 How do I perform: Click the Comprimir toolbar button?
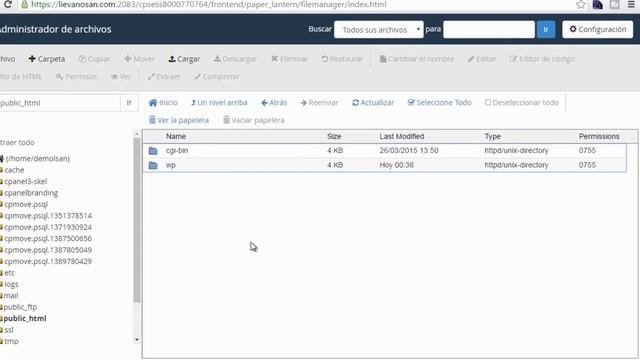pyautogui.click(x=217, y=76)
